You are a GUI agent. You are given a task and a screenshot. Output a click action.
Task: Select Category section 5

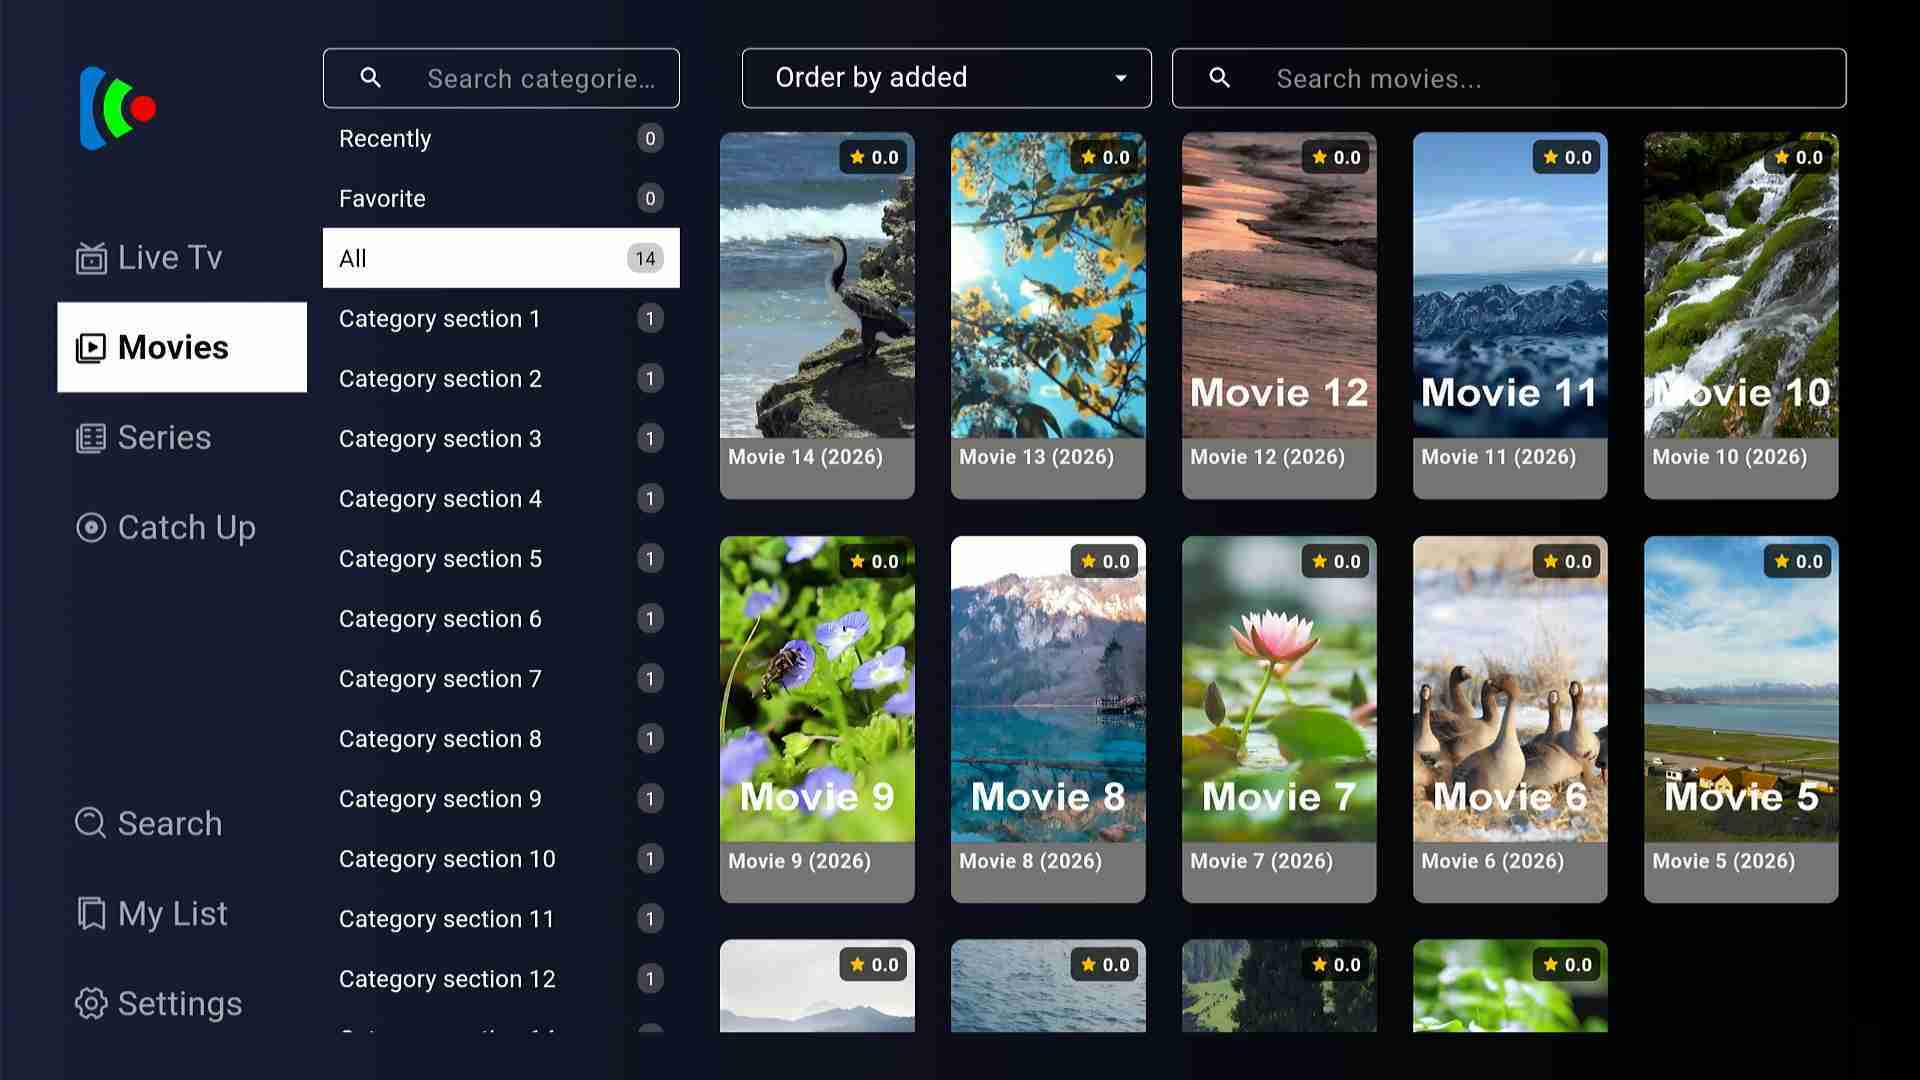501,558
